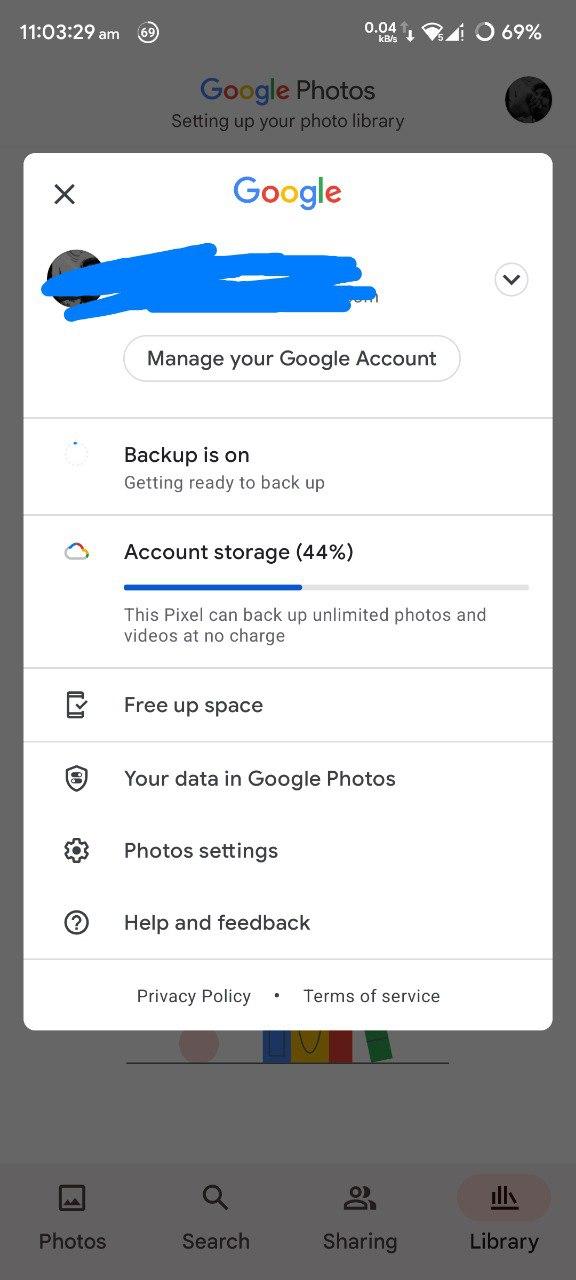Tap the backup progress spinner icon
Viewport: 576px width, 1280px height.
(x=76, y=454)
